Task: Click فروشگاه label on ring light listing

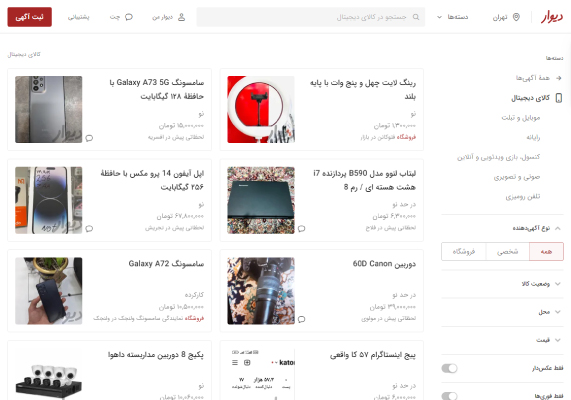Action: pyautogui.click(x=406, y=137)
